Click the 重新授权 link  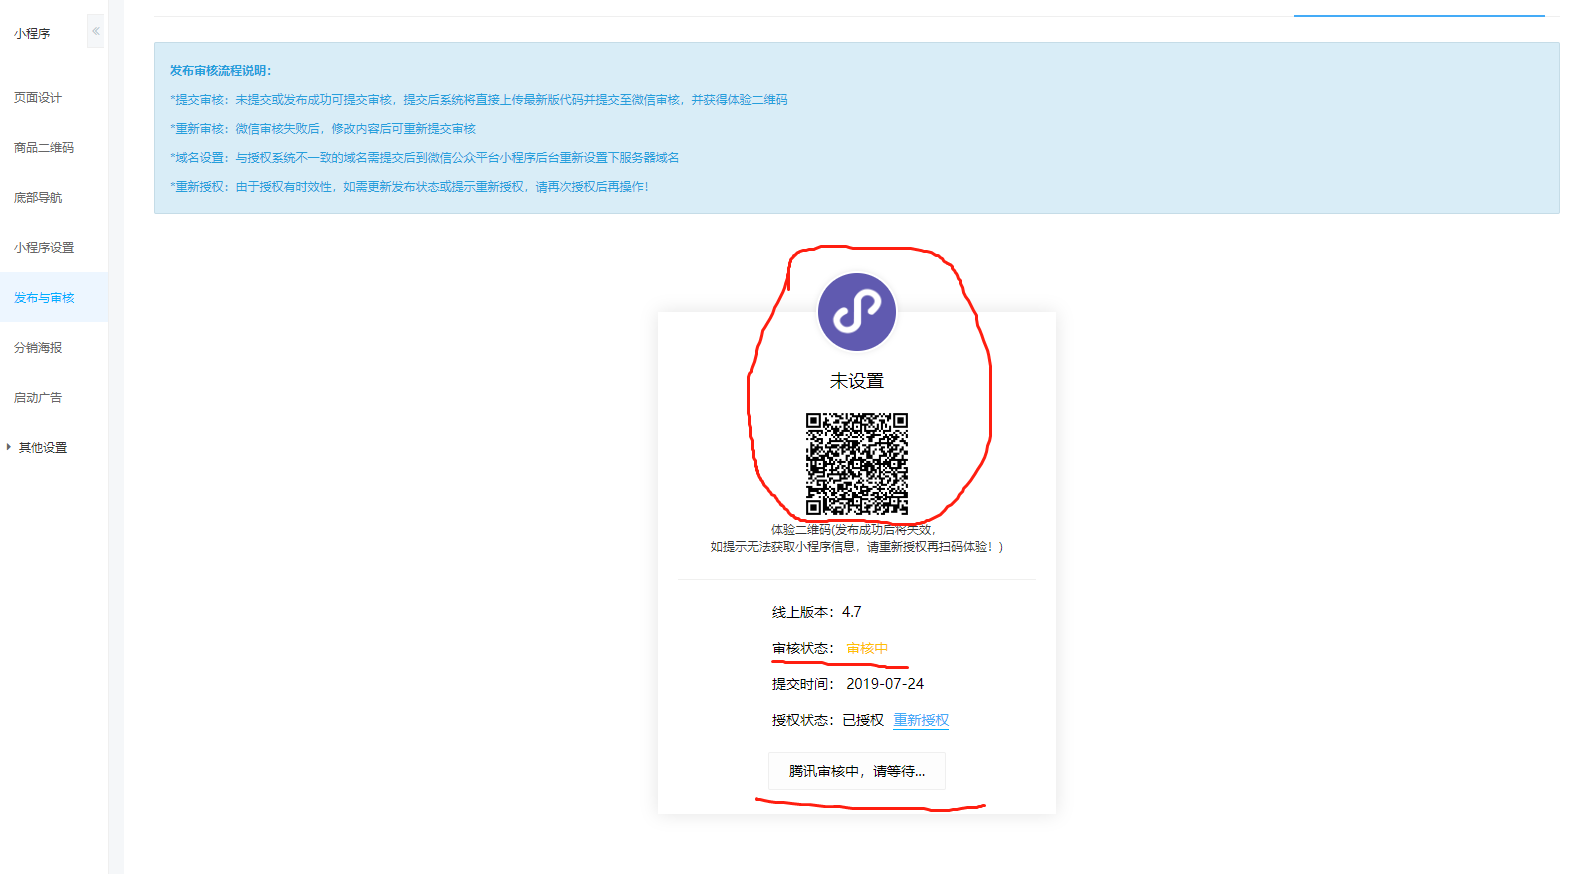pyautogui.click(x=921, y=720)
